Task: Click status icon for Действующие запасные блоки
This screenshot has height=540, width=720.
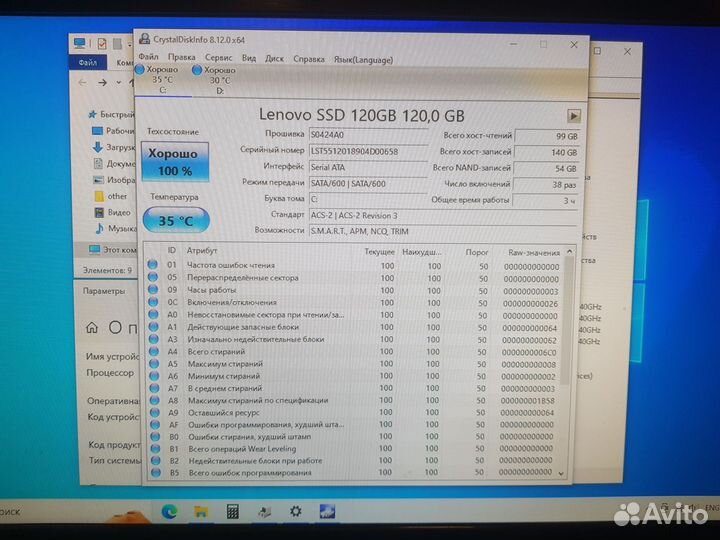Action: click(154, 326)
